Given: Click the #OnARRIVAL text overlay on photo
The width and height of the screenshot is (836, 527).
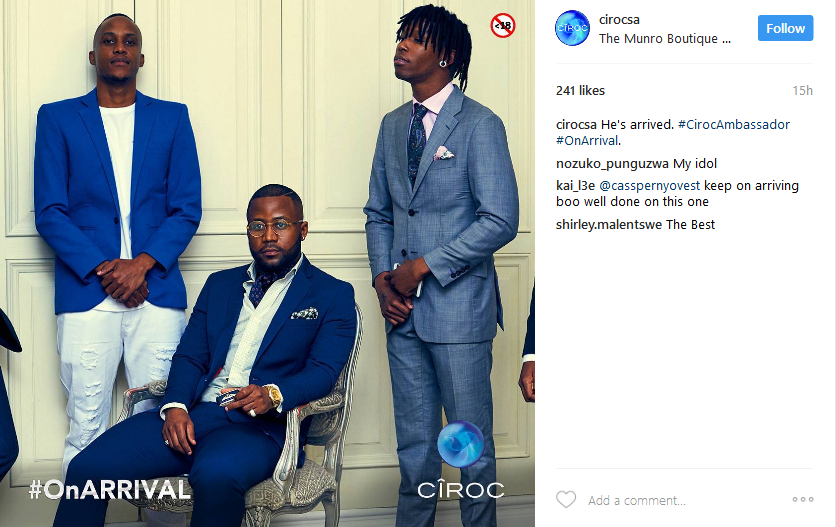Looking at the screenshot, I should click(x=110, y=490).
